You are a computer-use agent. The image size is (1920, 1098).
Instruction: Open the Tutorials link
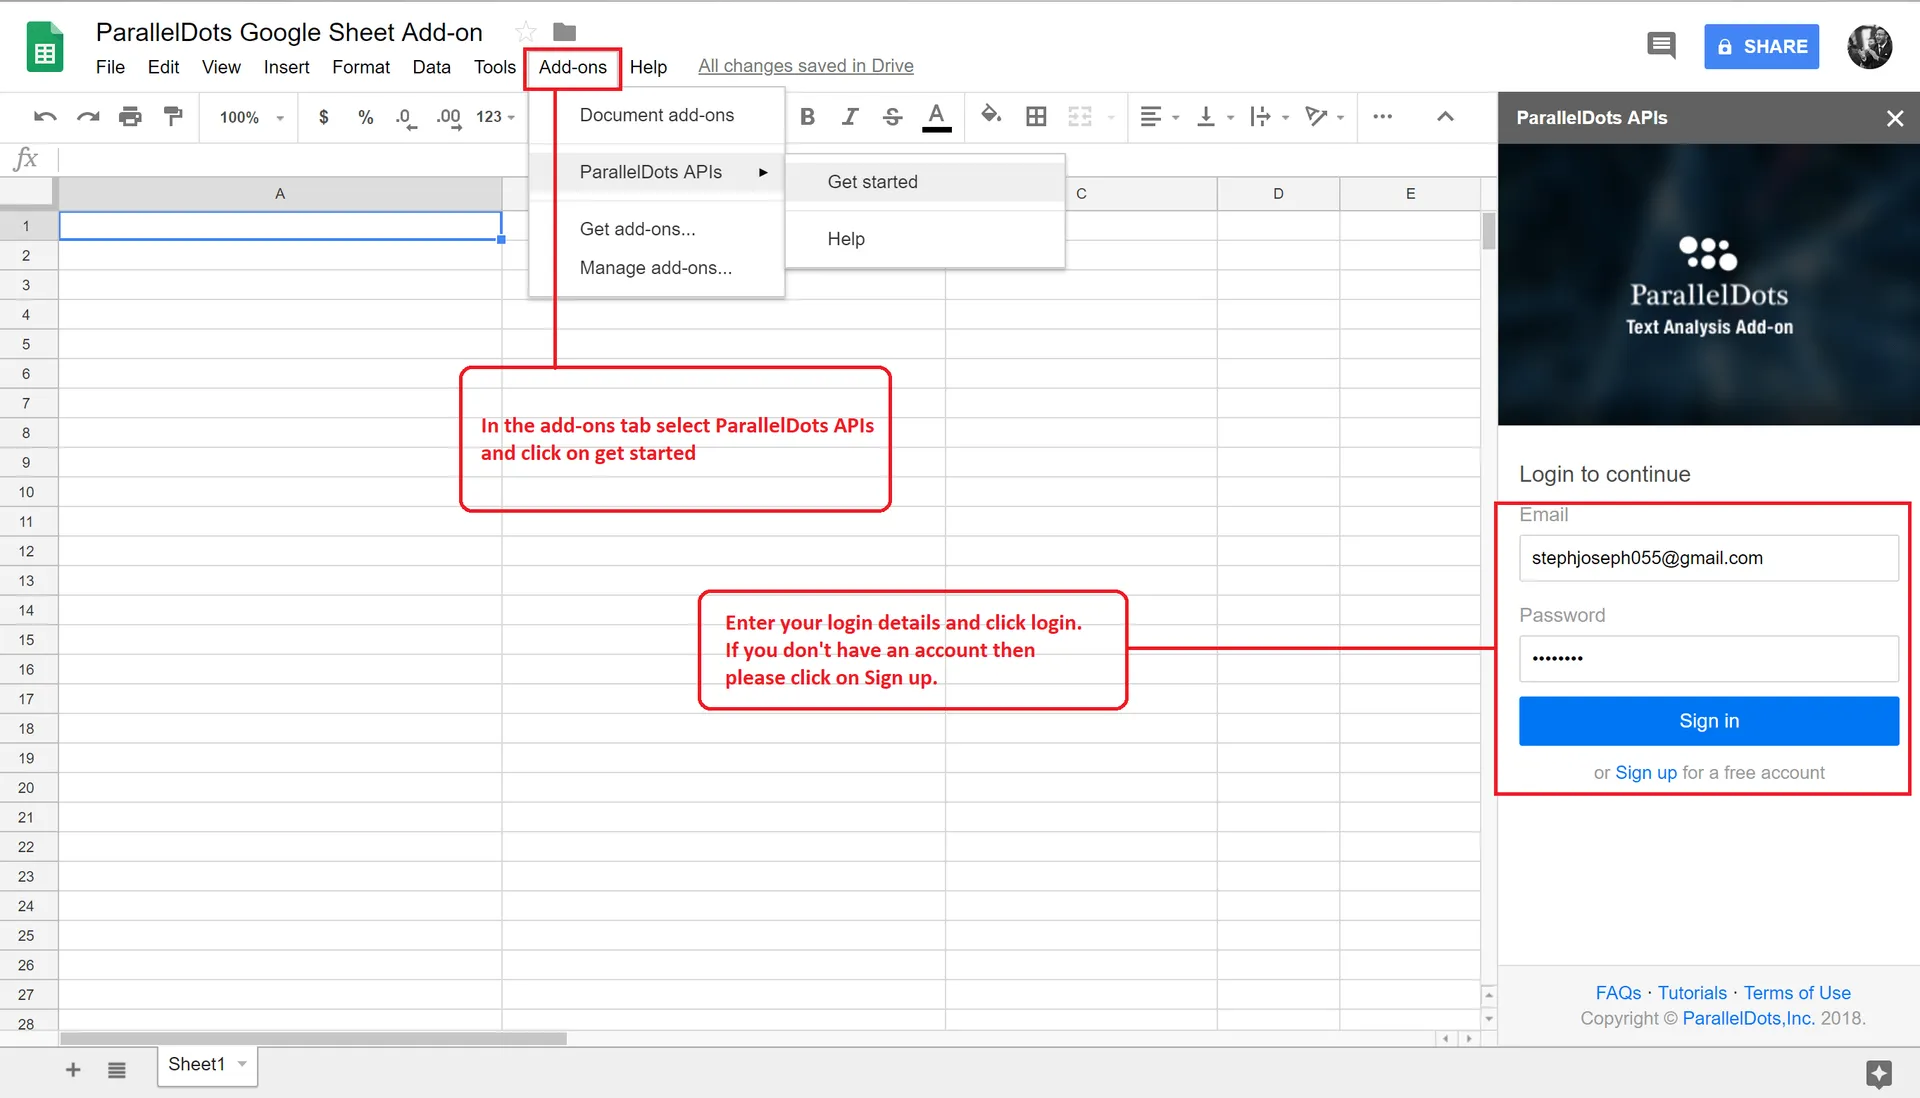tap(1692, 993)
